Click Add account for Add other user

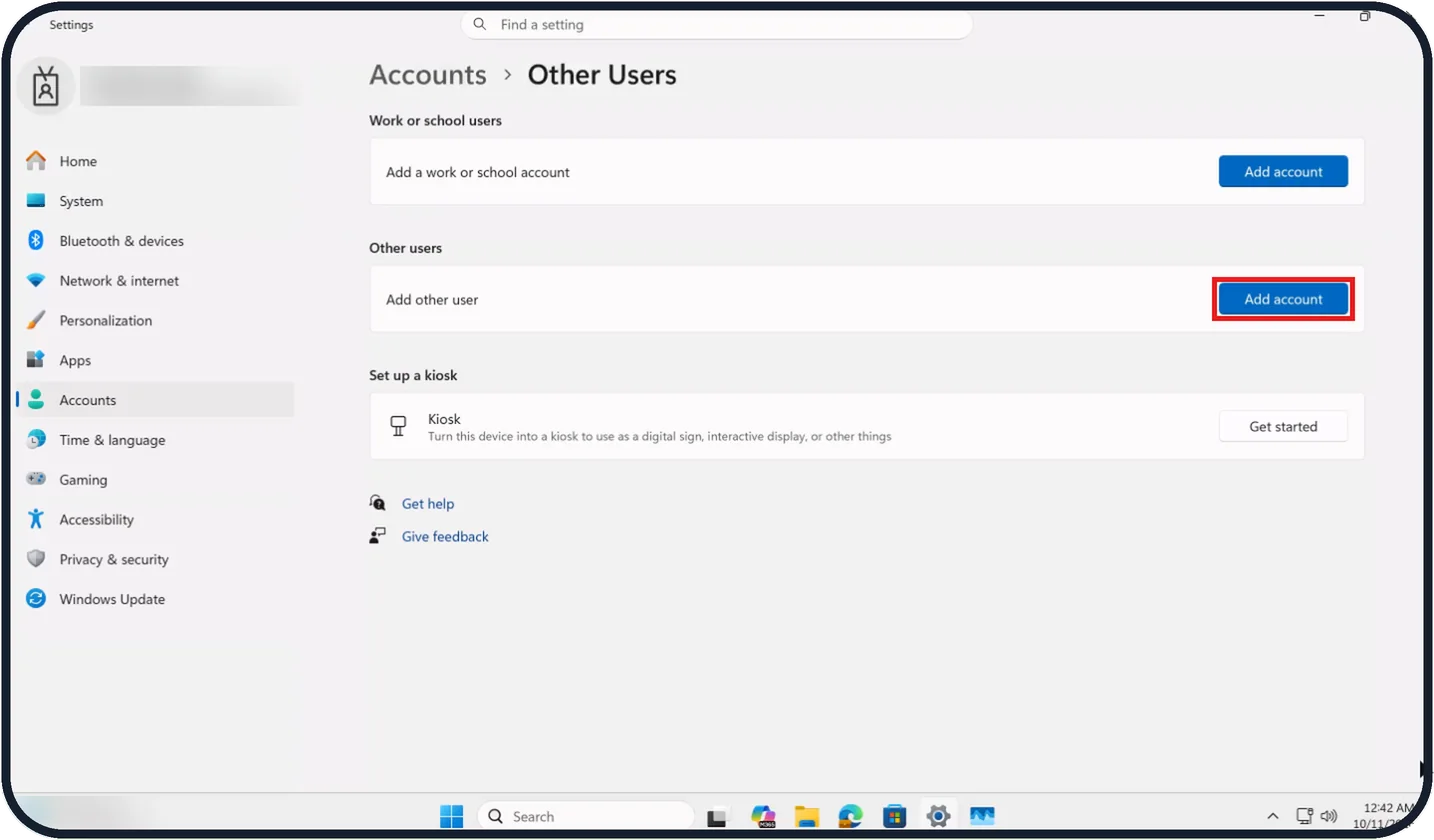coord(1283,299)
